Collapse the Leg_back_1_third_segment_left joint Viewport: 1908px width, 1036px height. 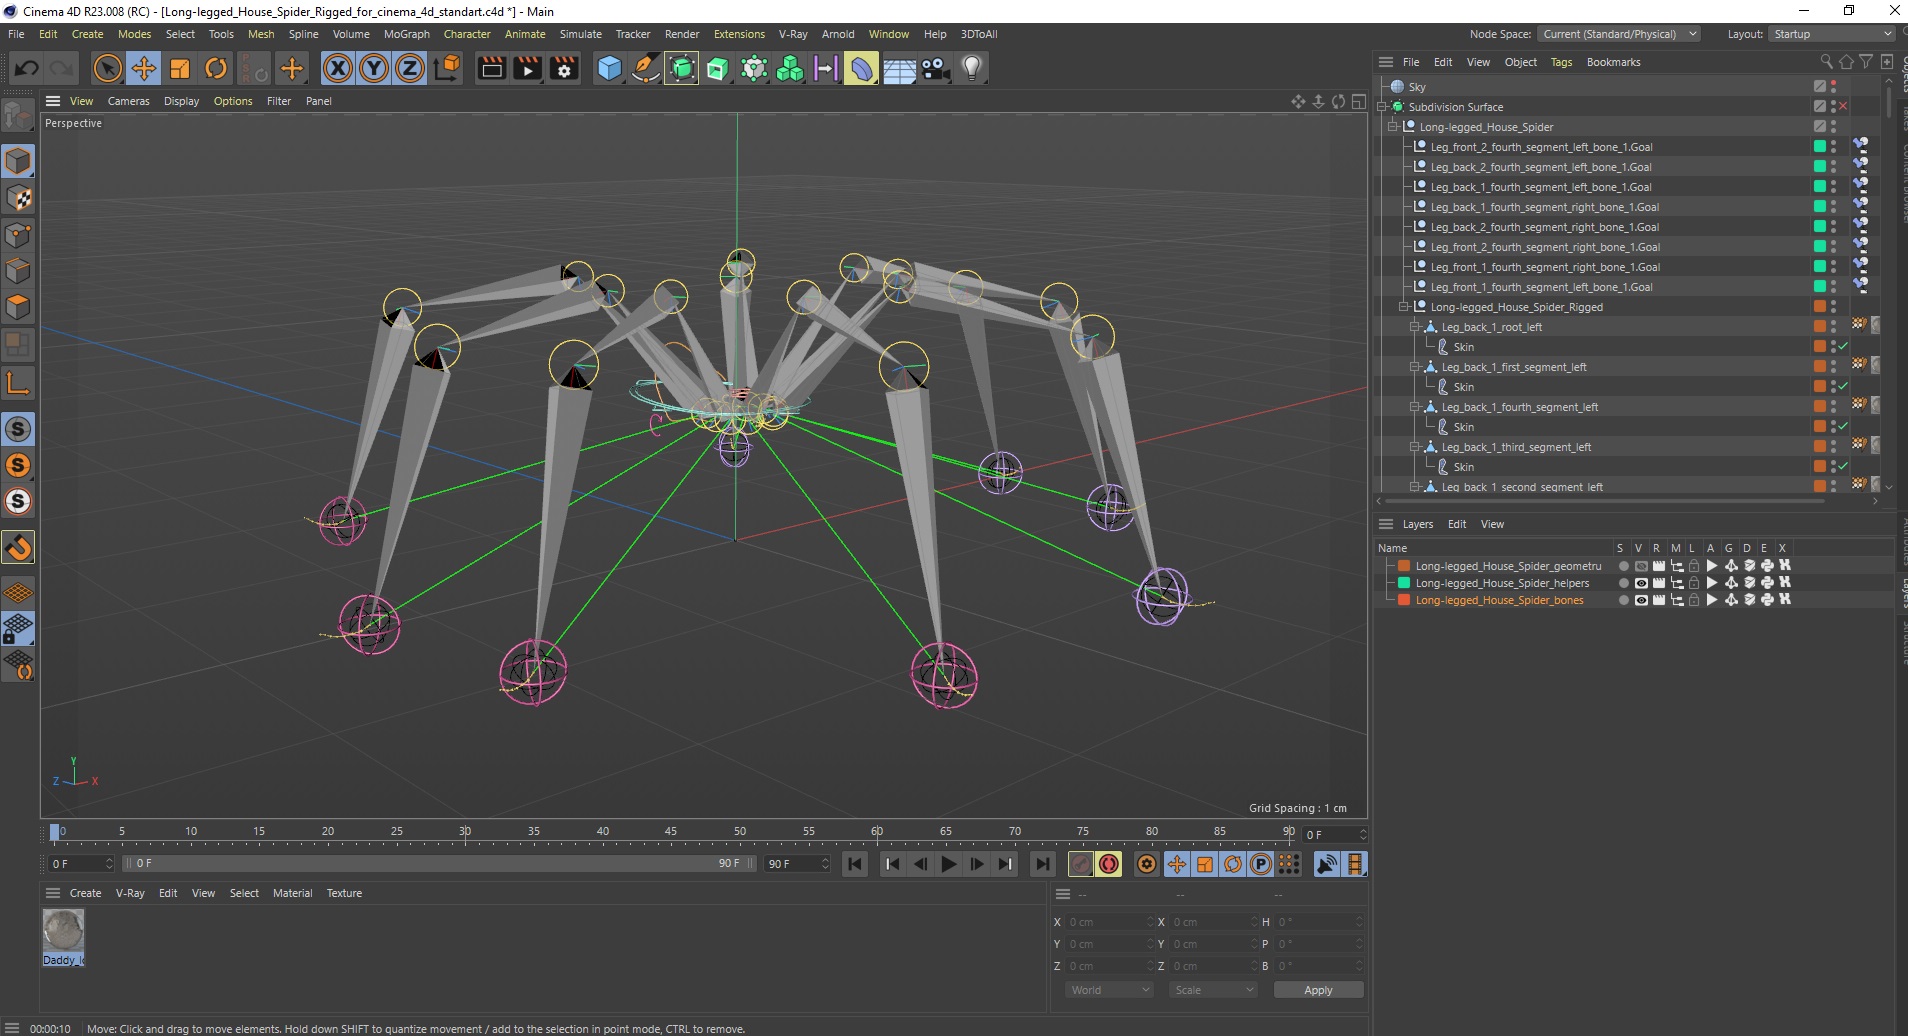point(1415,447)
